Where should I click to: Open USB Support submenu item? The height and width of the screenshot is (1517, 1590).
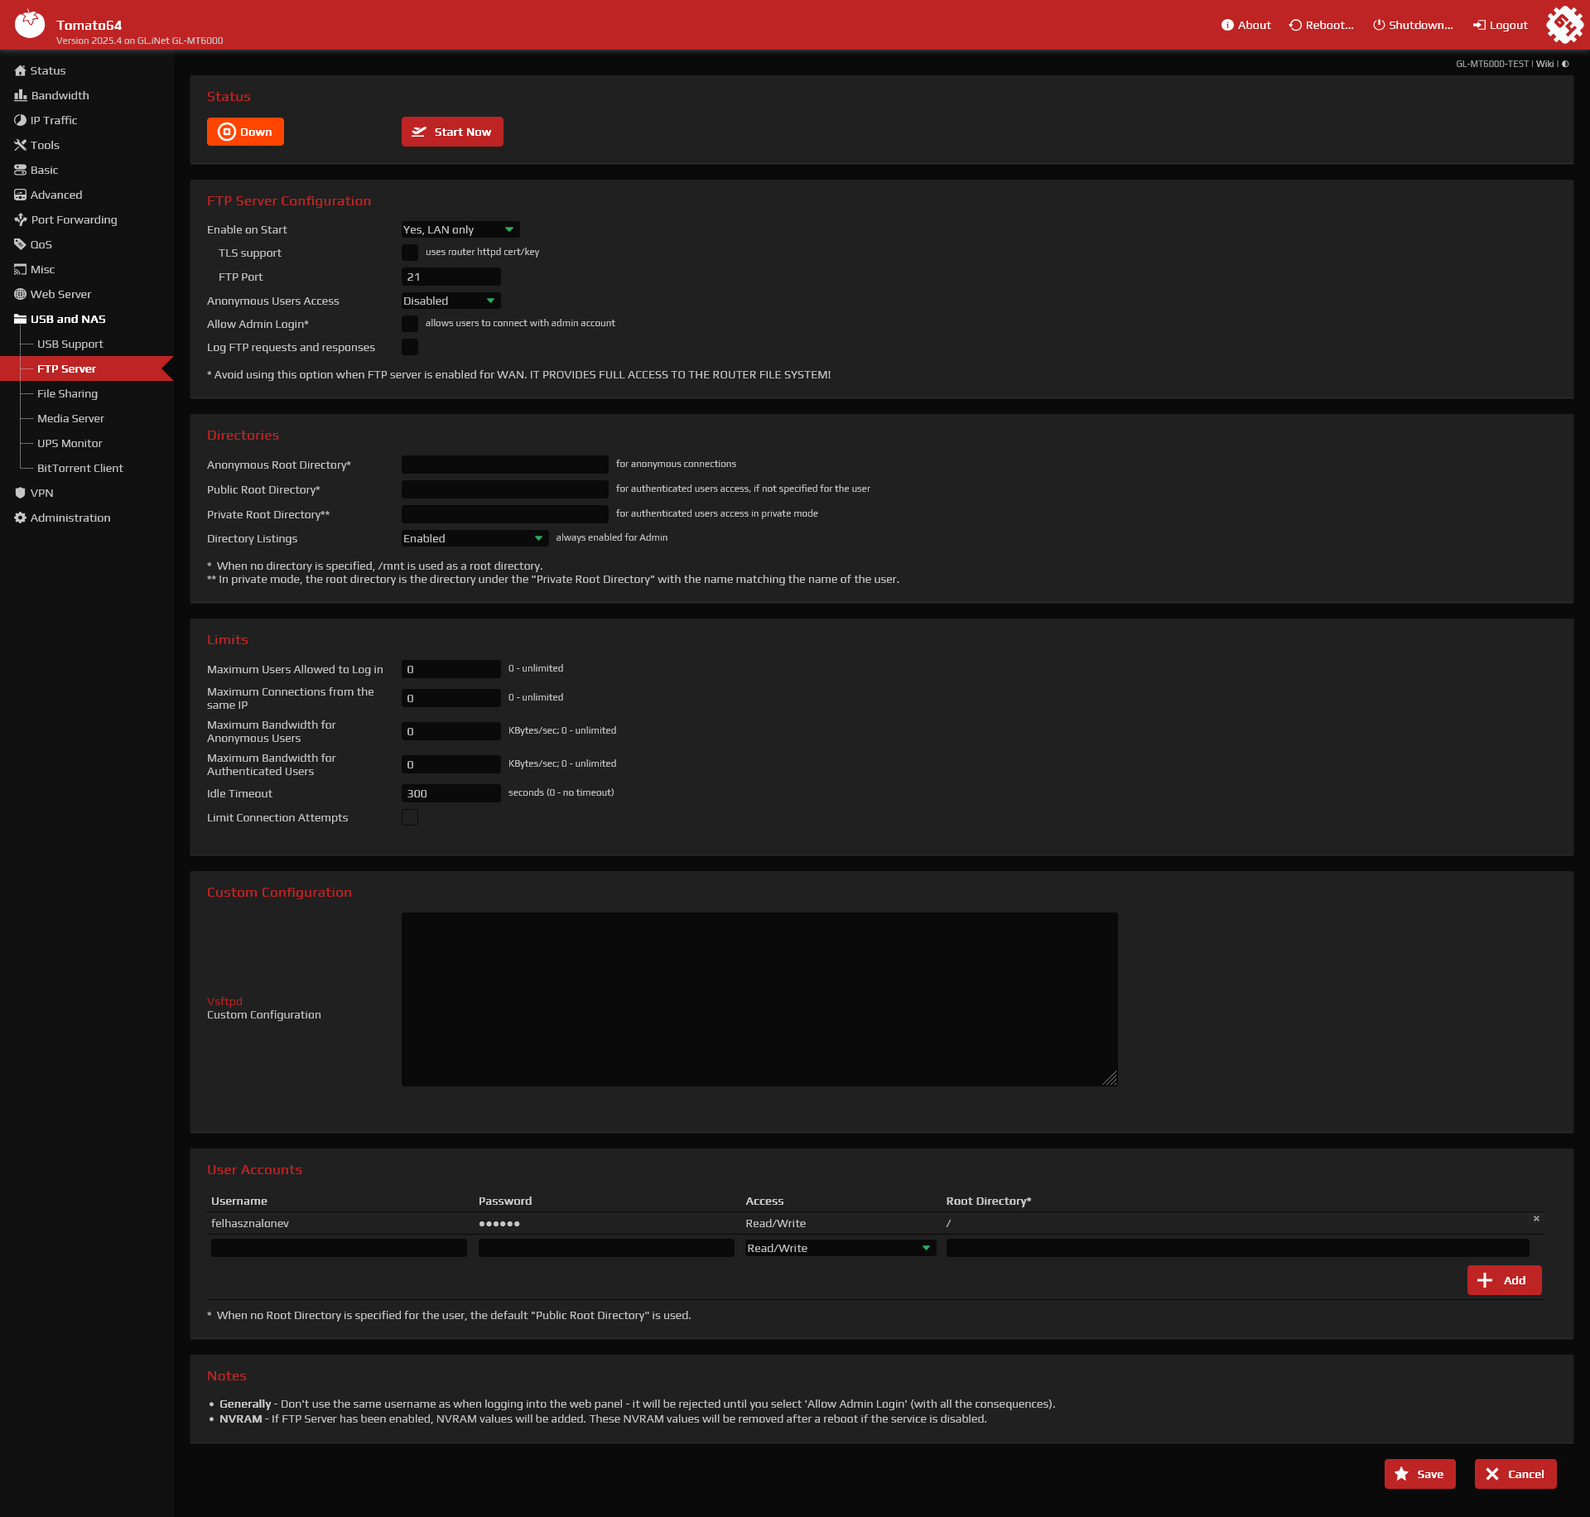tap(70, 344)
